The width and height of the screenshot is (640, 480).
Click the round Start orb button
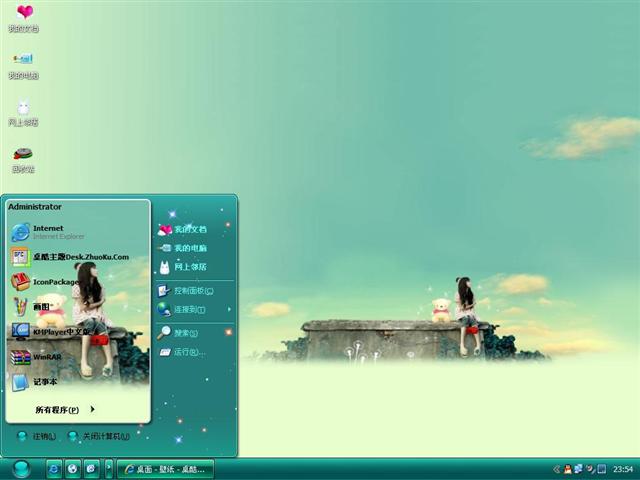(21, 469)
